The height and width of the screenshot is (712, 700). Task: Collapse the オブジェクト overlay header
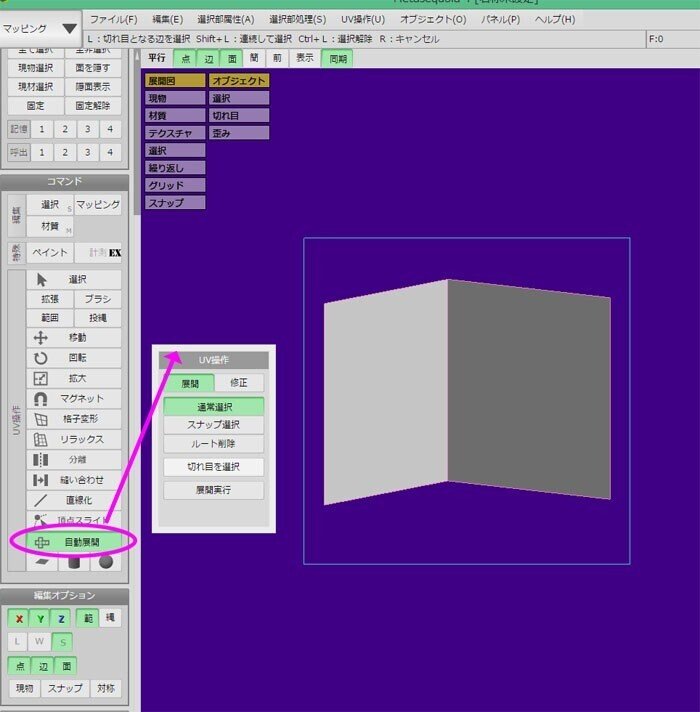coord(239,81)
